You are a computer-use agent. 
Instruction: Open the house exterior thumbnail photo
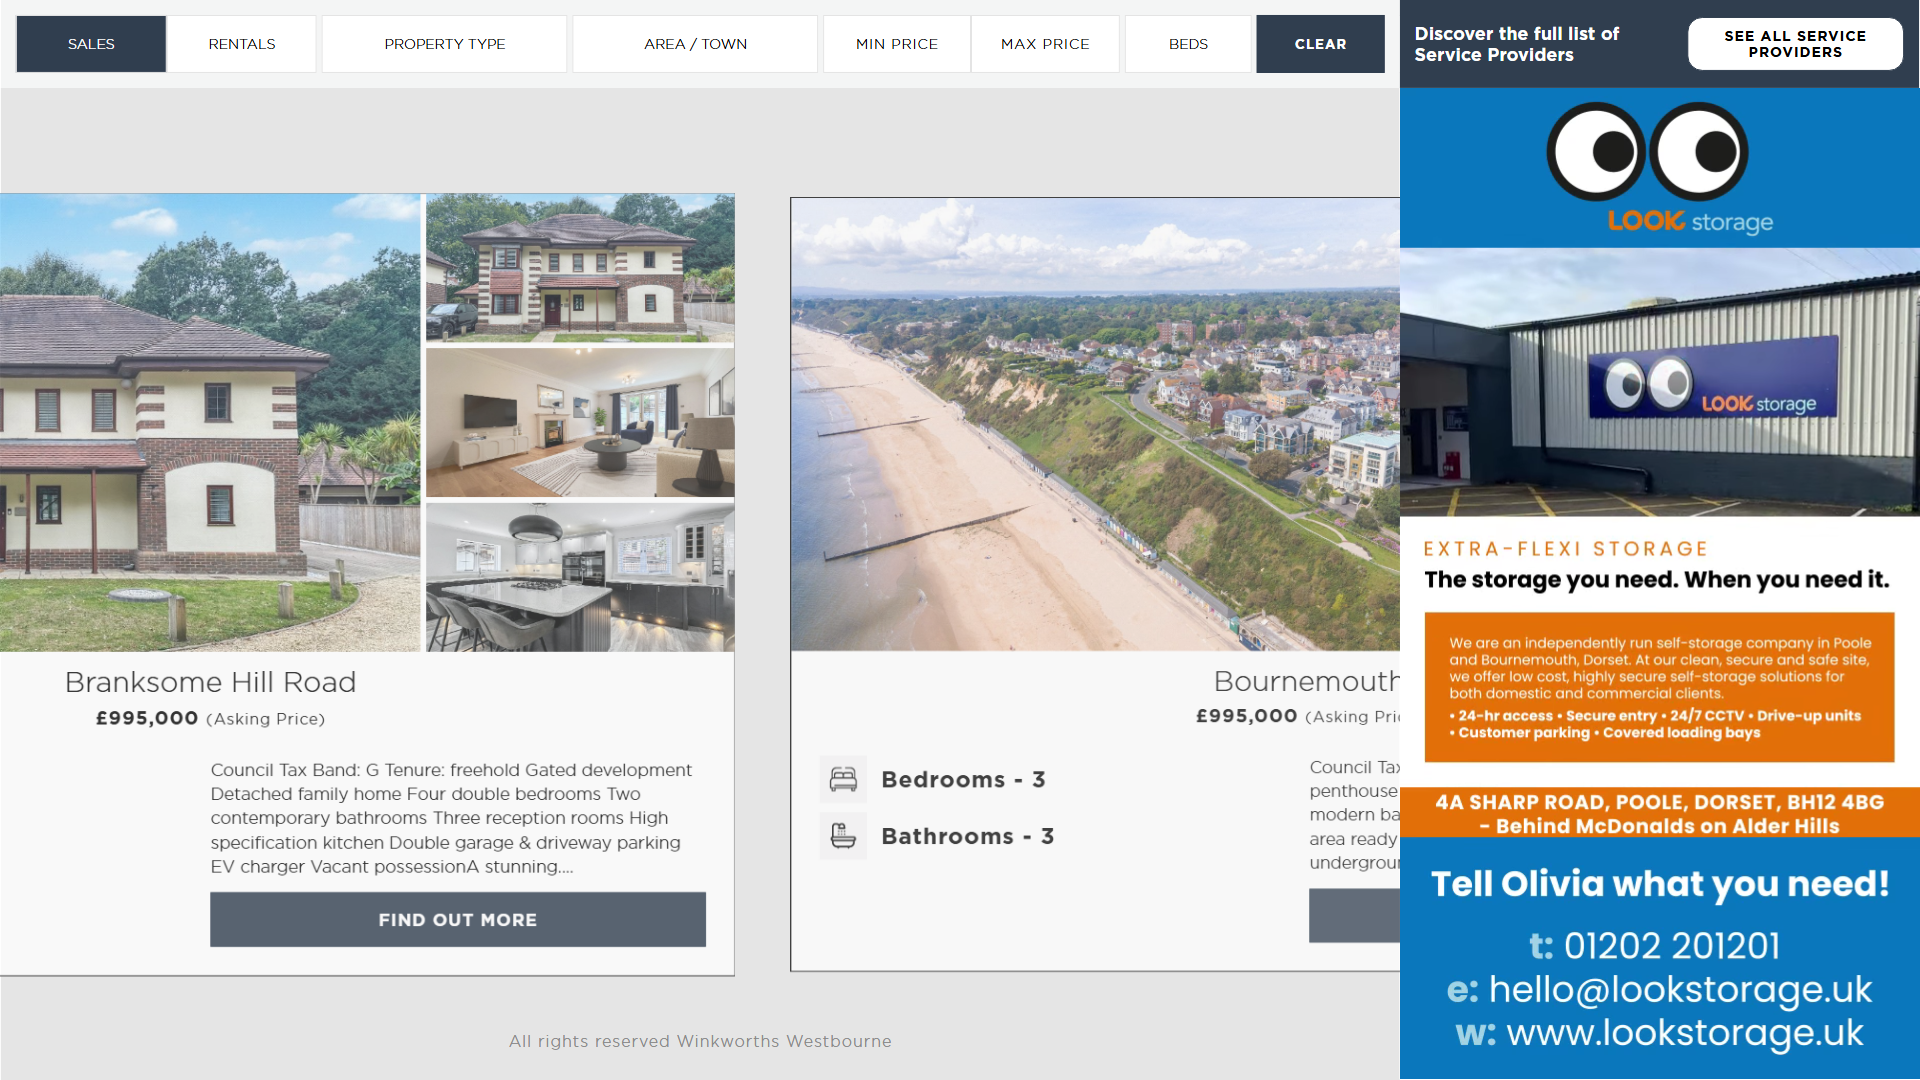tap(580, 268)
